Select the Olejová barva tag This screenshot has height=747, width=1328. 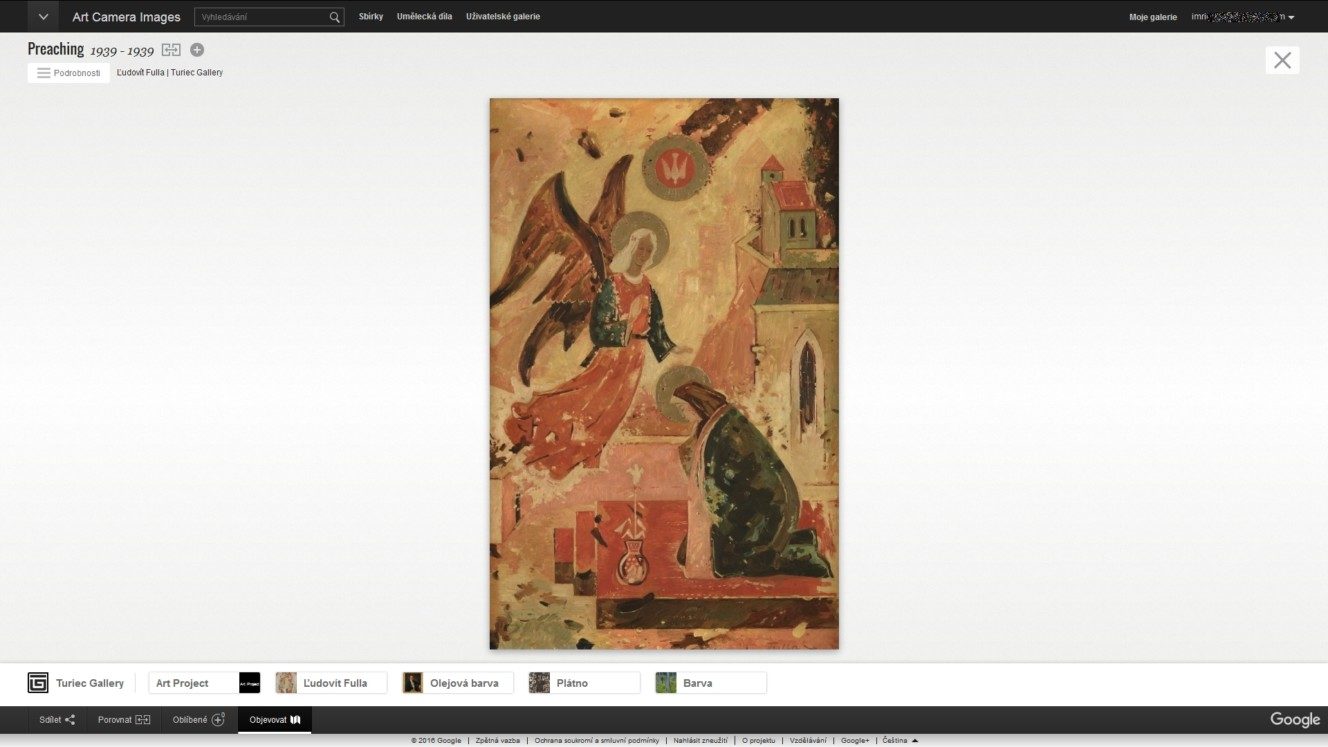[458, 683]
